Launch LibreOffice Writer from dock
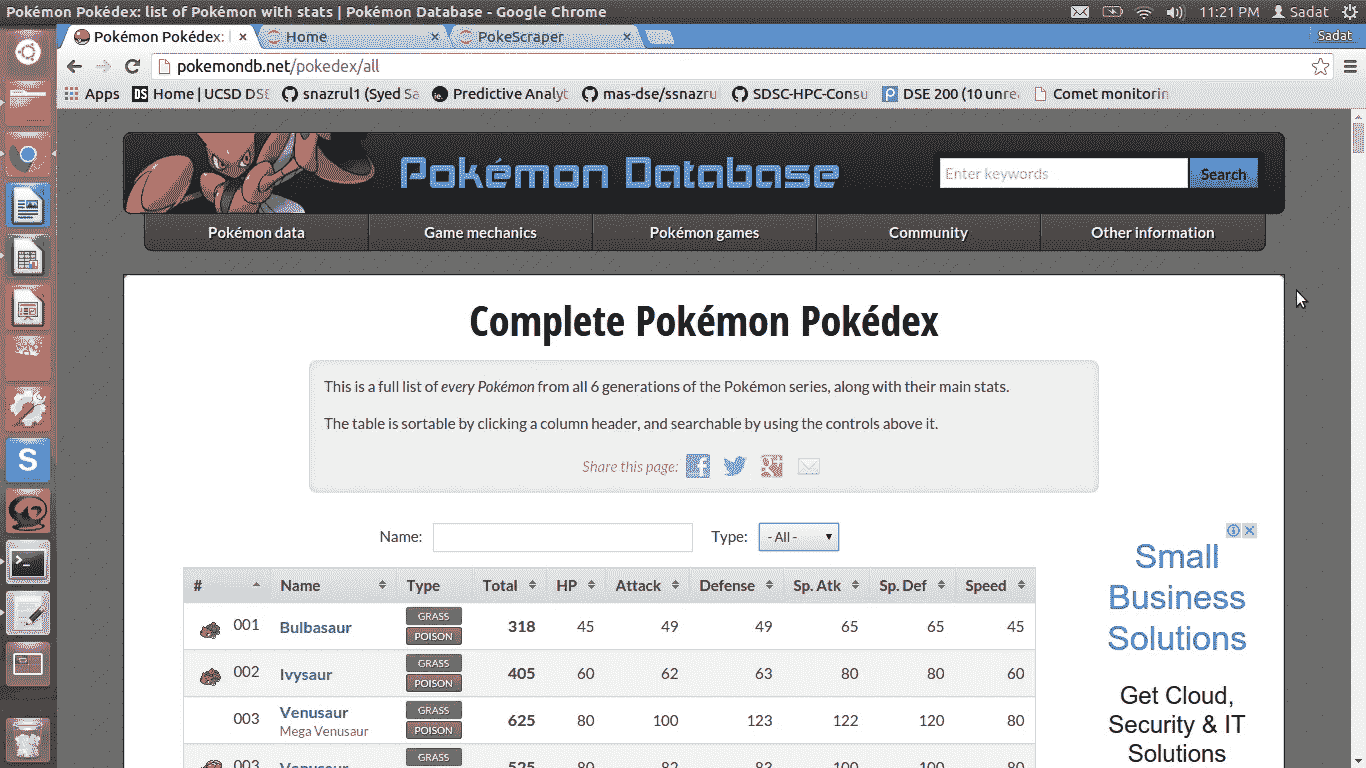1366x768 pixels. pos(28,206)
